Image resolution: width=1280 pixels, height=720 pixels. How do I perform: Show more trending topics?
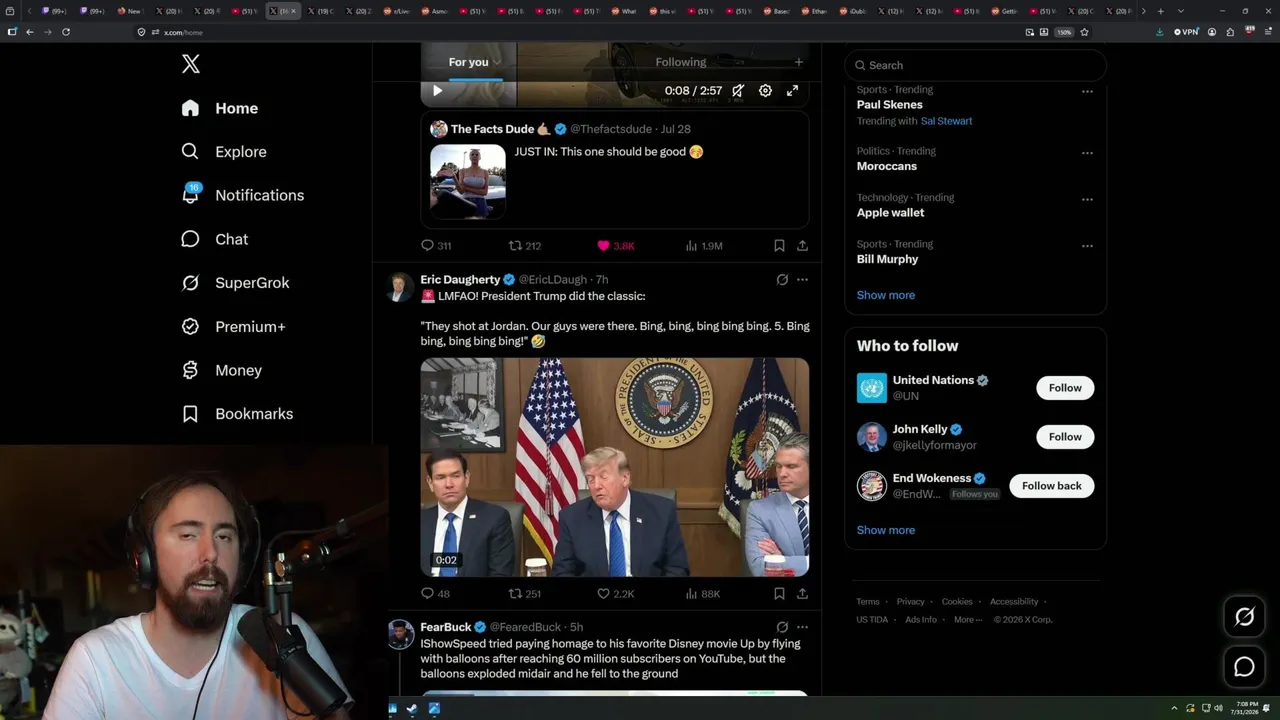point(885,295)
